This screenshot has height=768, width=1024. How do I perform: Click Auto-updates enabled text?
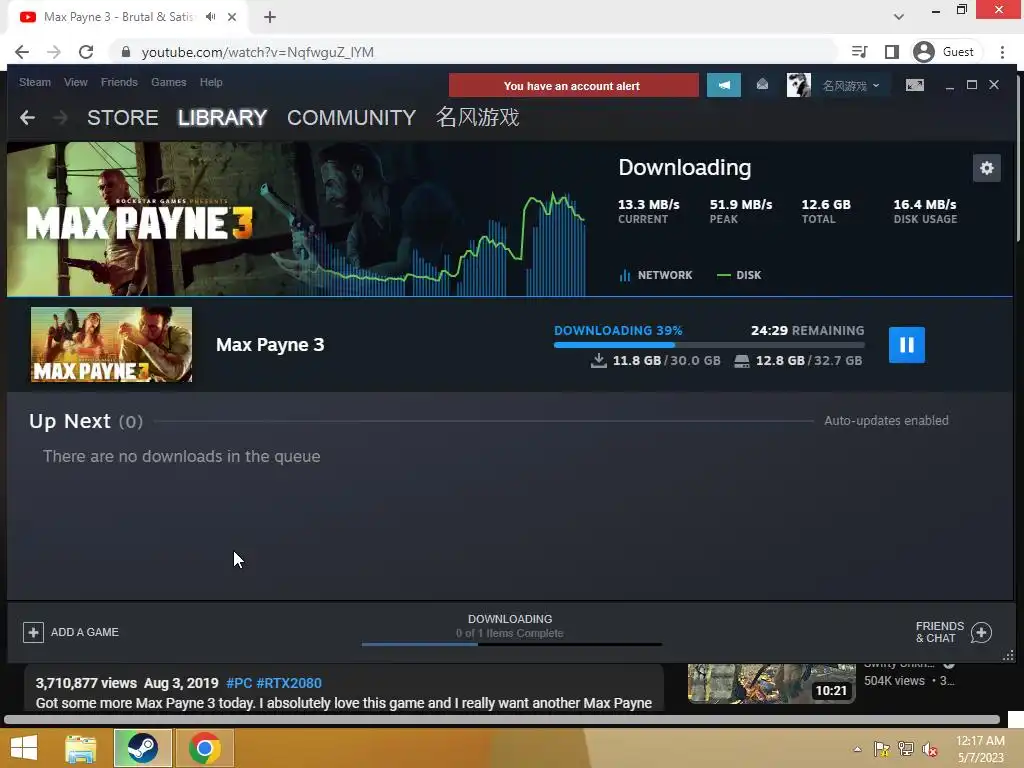[886, 421]
